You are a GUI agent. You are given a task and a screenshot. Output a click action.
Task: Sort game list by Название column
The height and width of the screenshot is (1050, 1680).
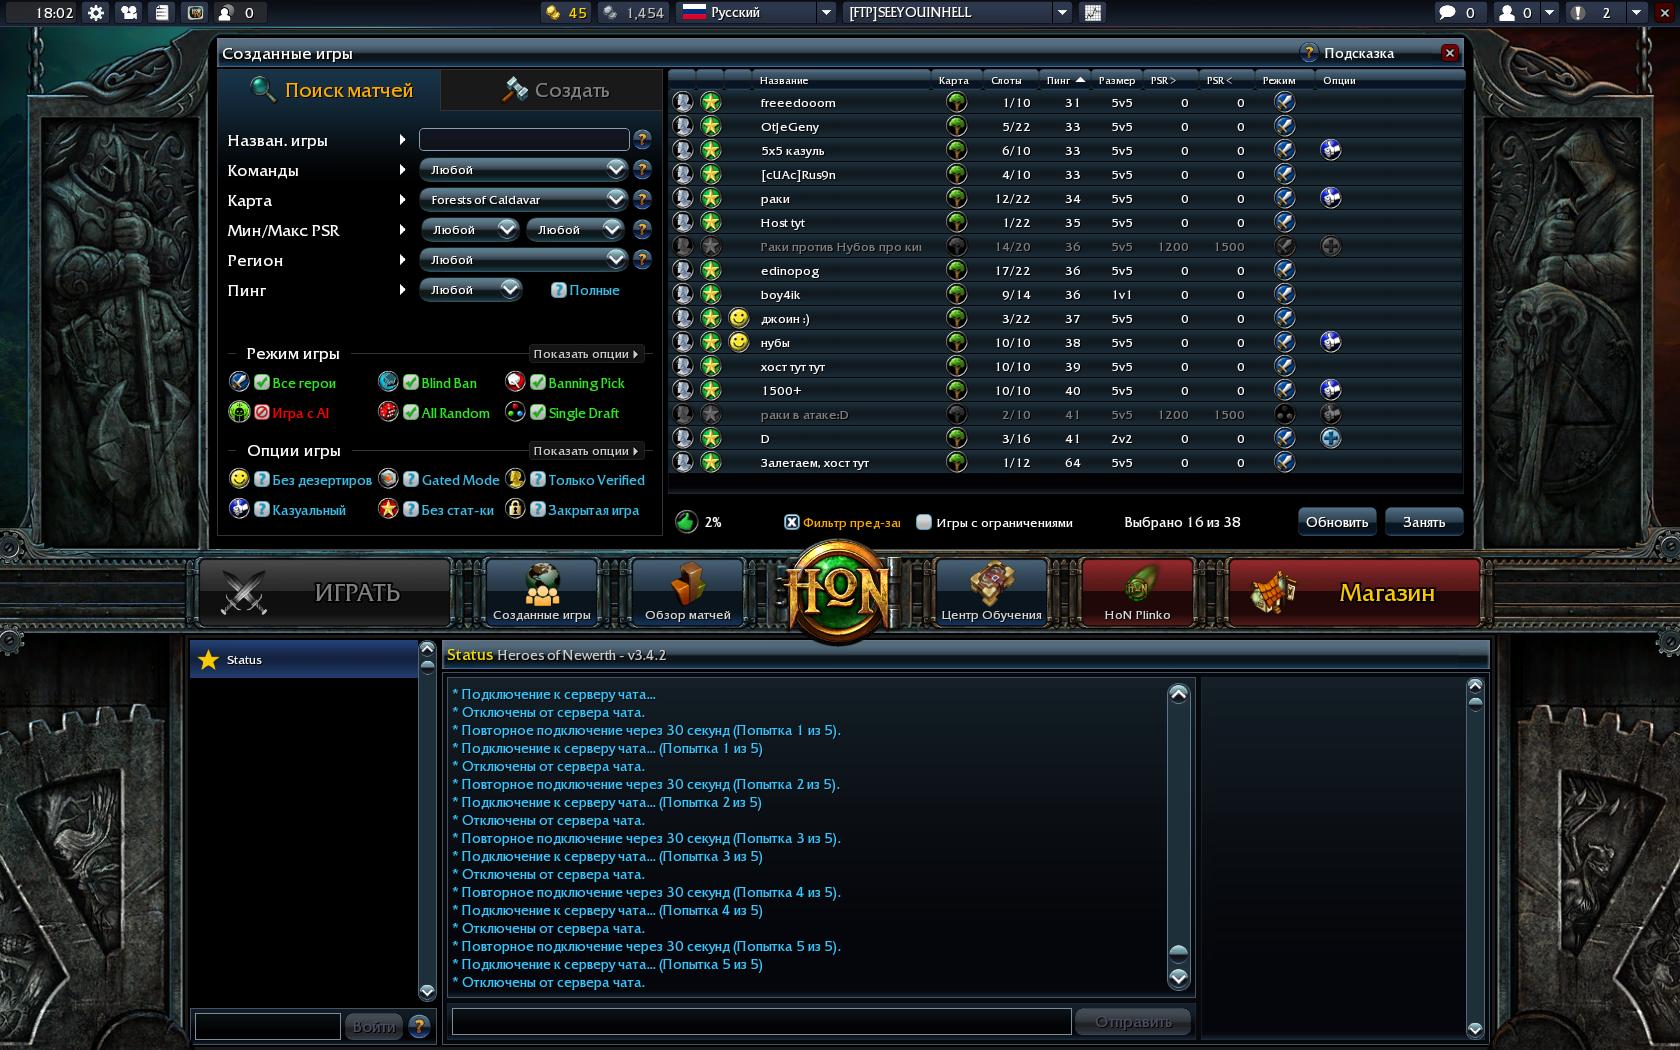784,80
